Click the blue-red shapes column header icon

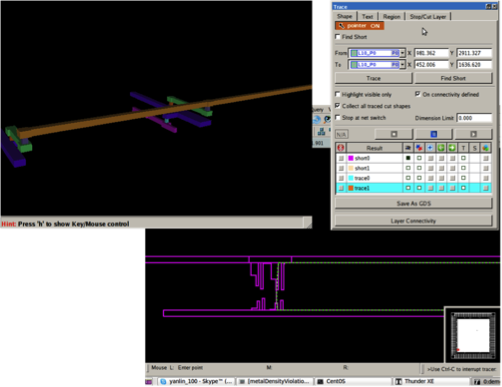pos(419,148)
